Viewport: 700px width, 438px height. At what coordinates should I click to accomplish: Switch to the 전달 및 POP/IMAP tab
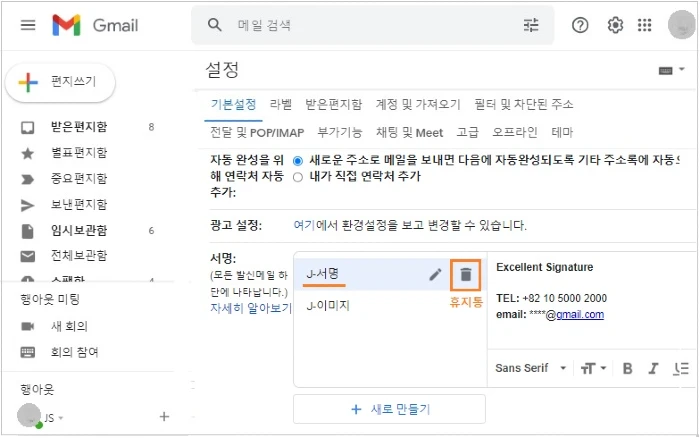point(257,133)
